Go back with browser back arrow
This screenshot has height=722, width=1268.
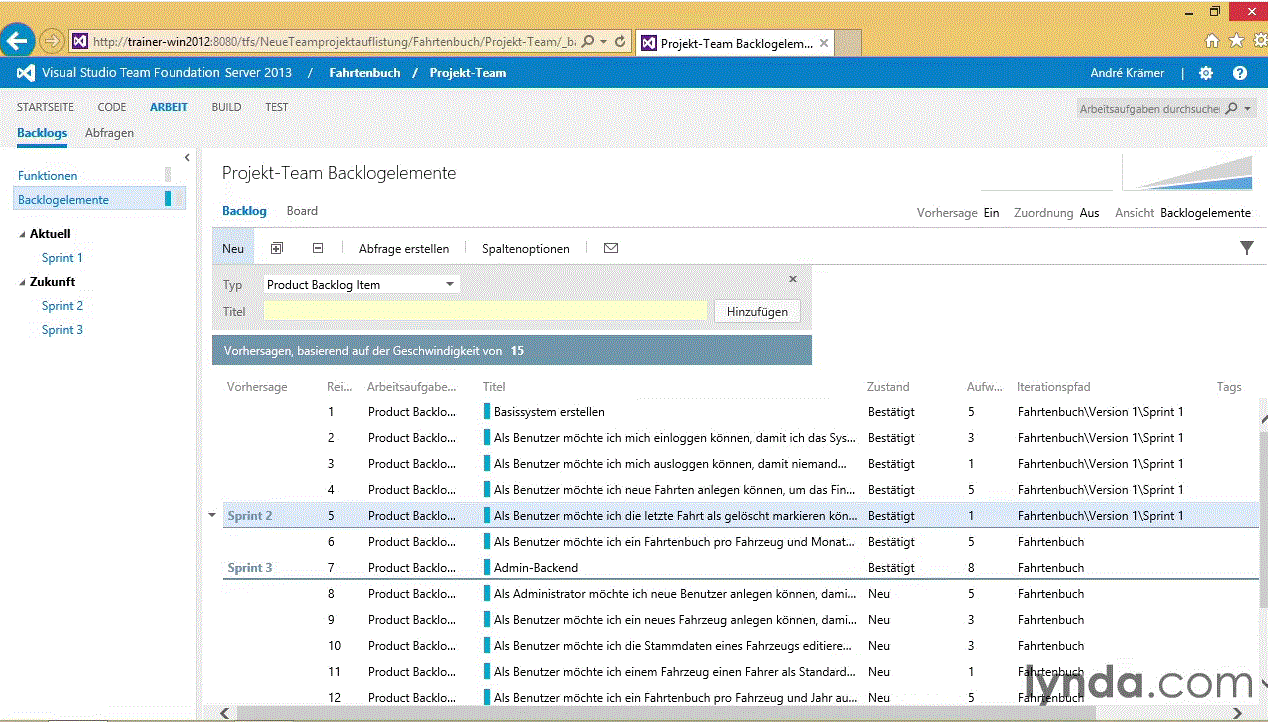point(17,41)
